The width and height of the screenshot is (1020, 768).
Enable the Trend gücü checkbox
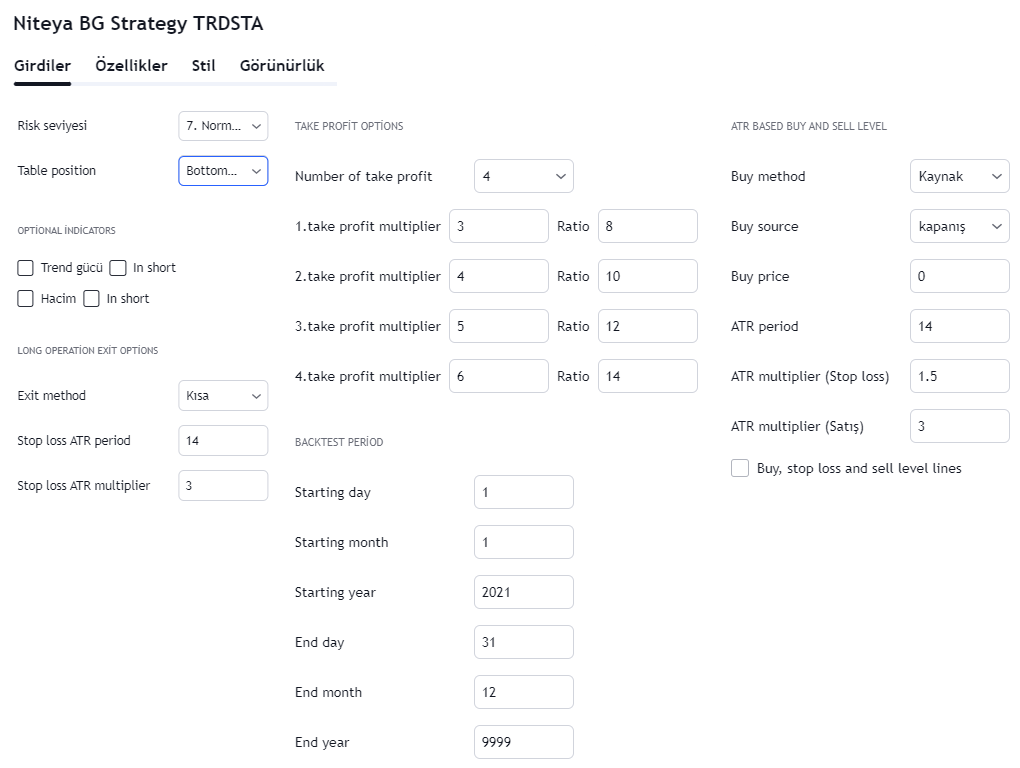tap(26, 268)
